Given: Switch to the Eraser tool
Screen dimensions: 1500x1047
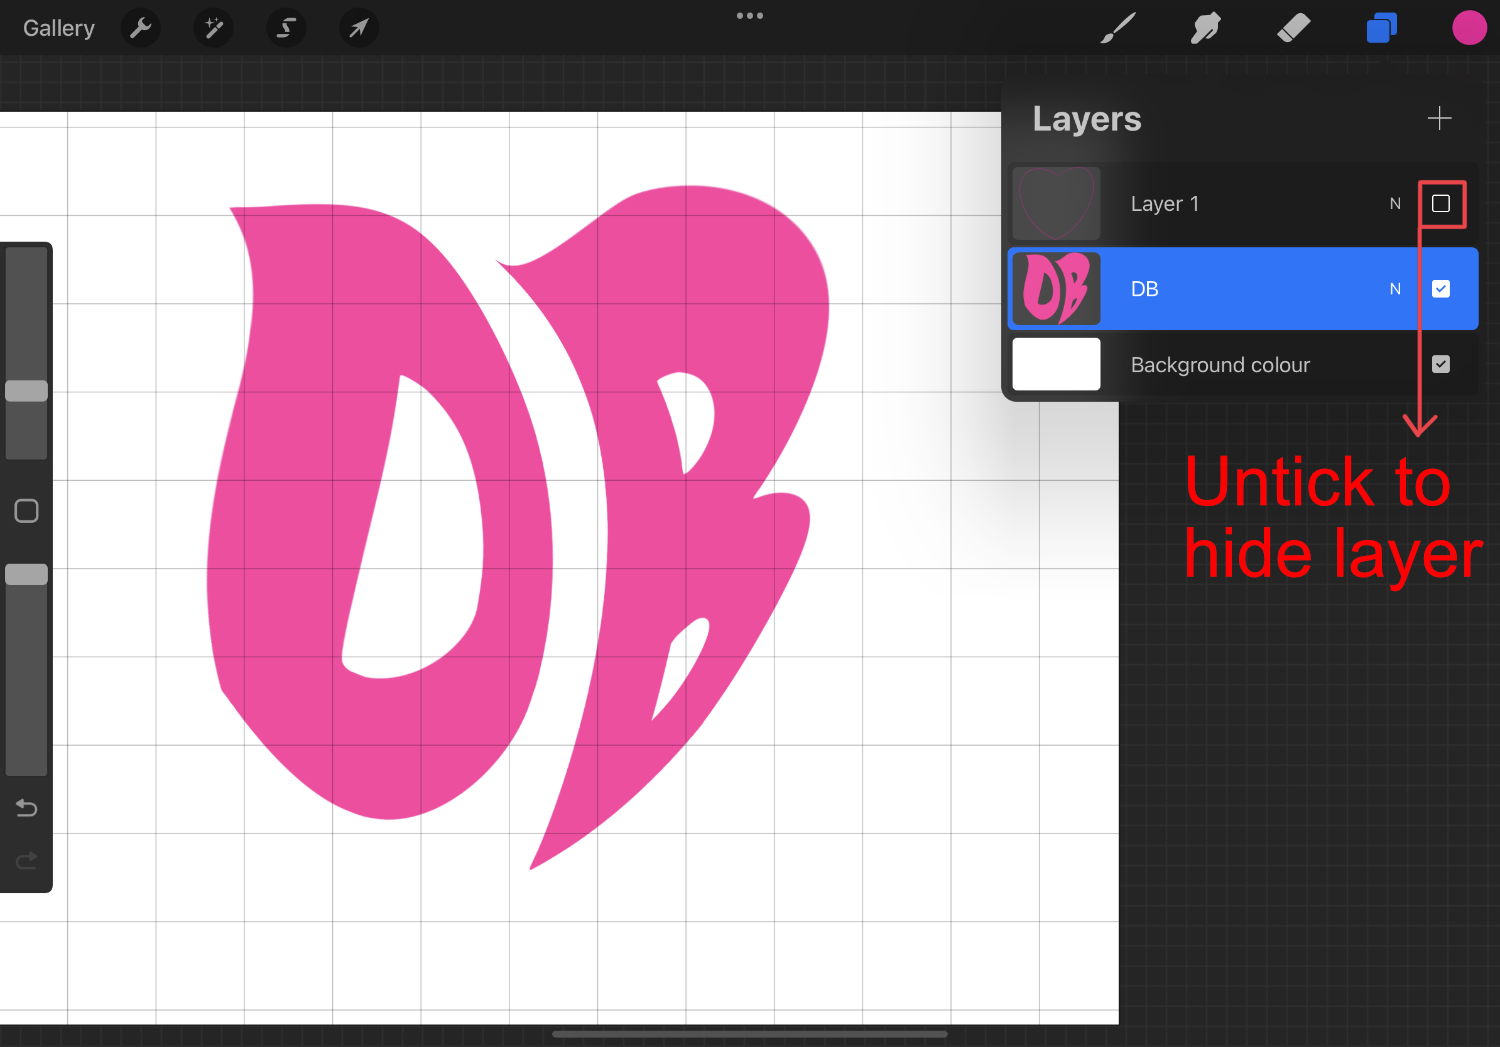Looking at the screenshot, I should [1293, 28].
